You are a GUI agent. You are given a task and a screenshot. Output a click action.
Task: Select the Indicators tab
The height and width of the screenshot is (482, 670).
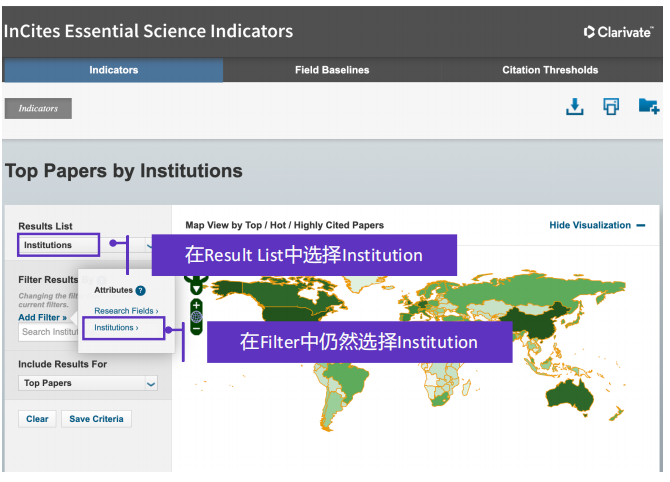pyautogui.click(x=113, y=70)
